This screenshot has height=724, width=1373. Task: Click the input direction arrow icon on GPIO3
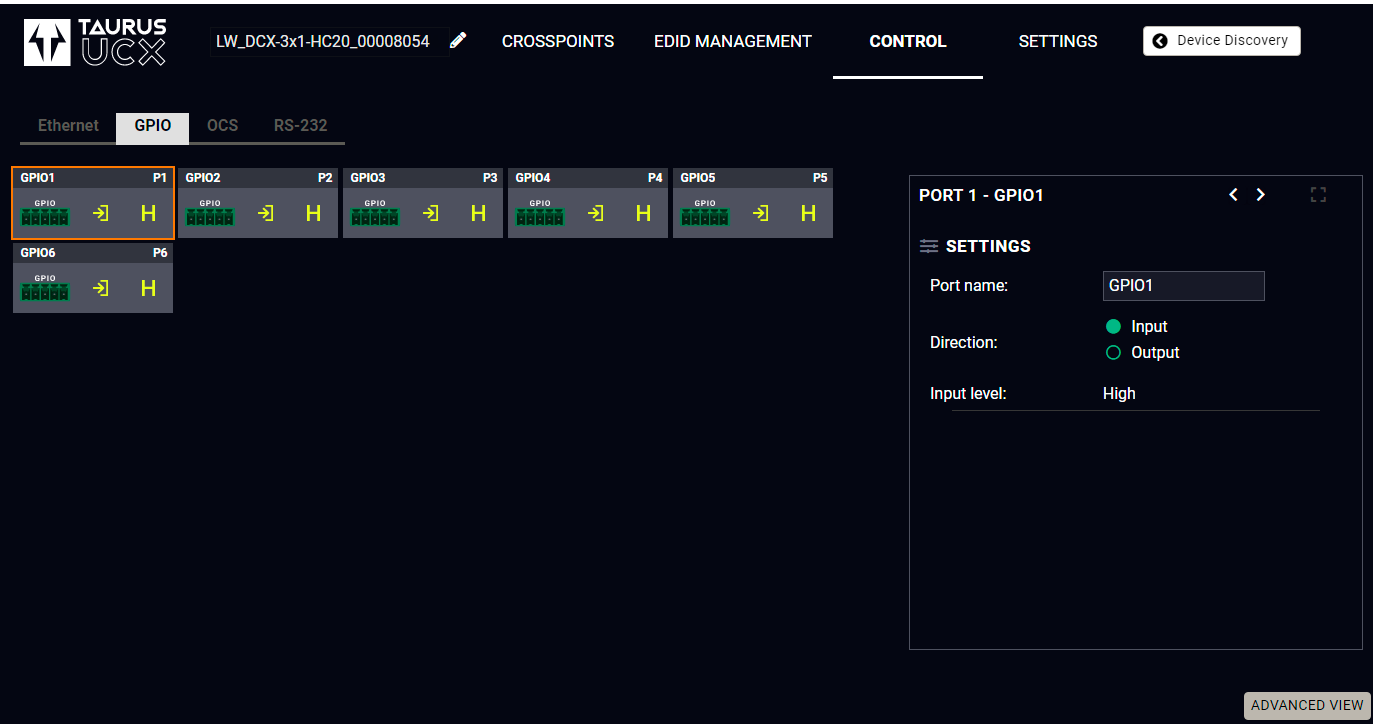tap(431, 213)
